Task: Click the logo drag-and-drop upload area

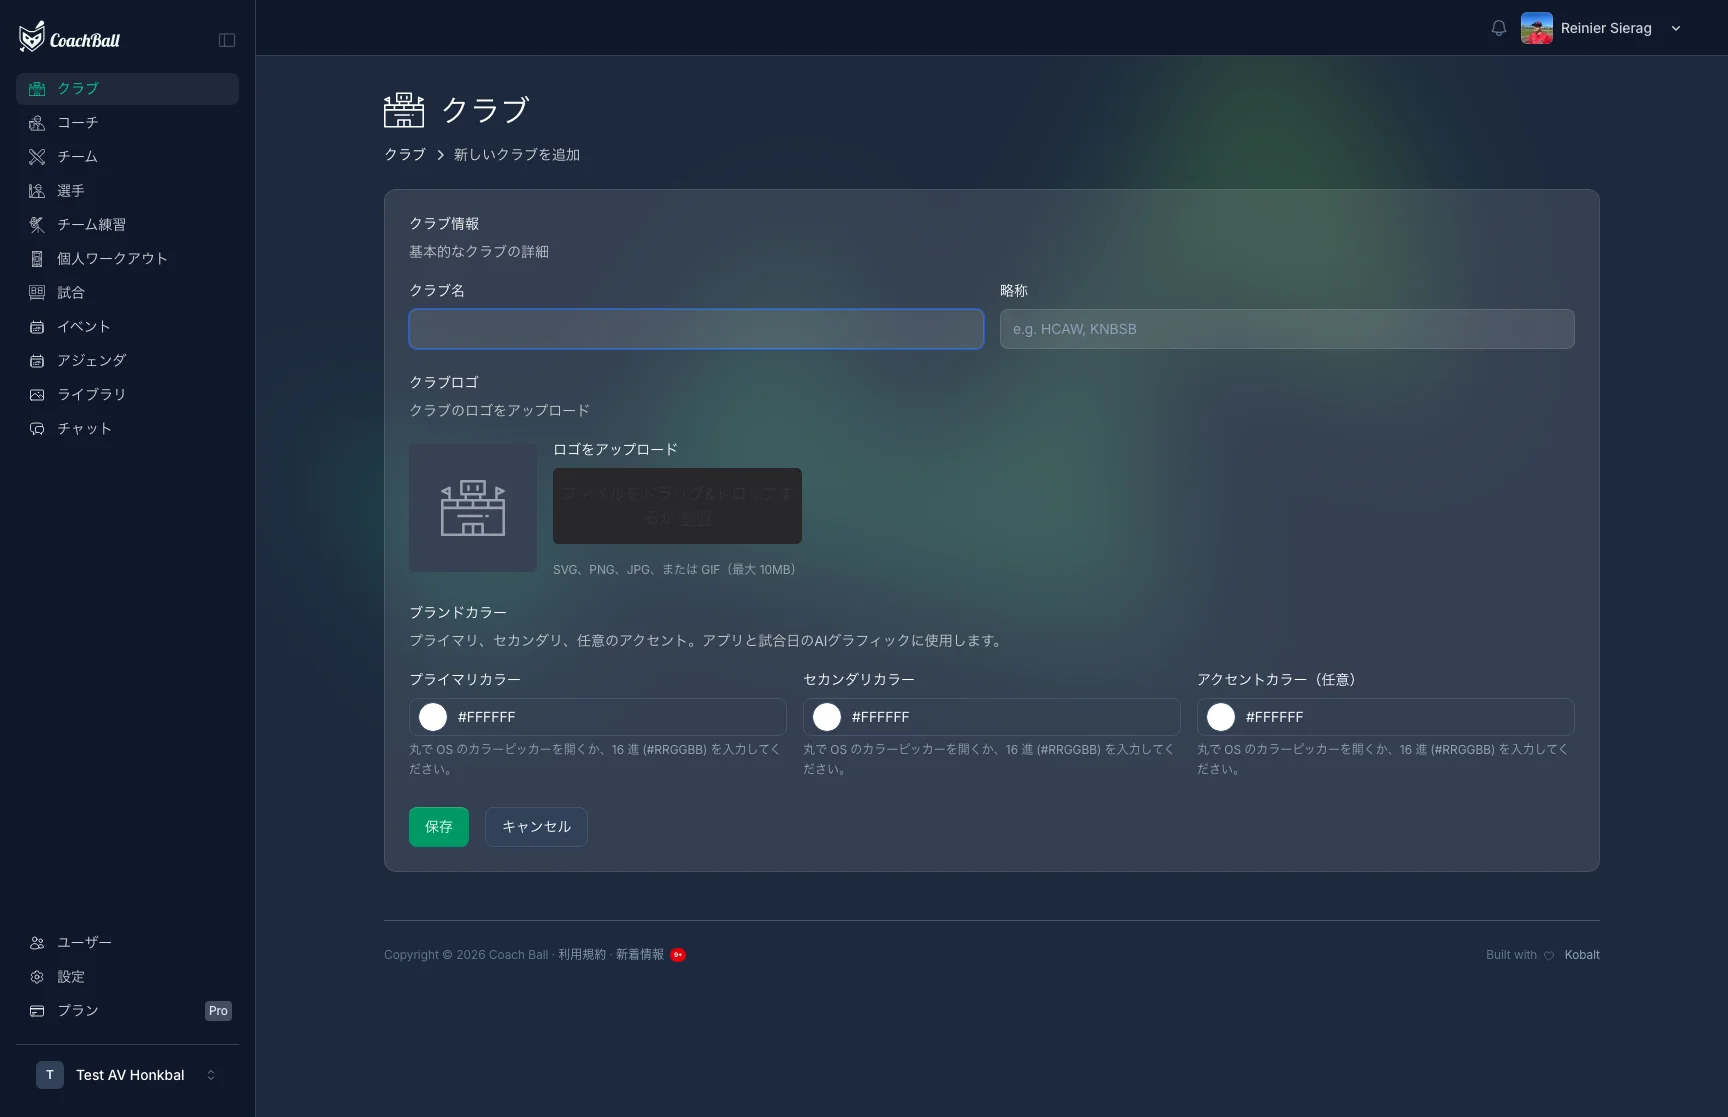Action: click(677, 506)
